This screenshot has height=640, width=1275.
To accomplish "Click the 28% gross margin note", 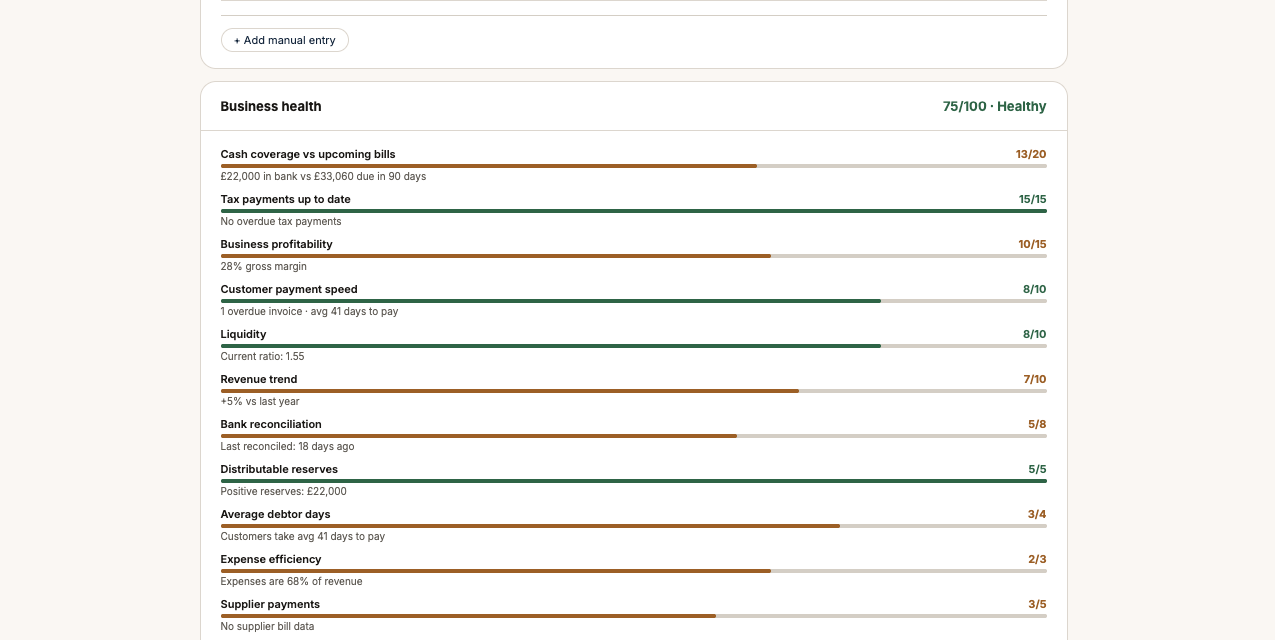I will pos(264,266).
